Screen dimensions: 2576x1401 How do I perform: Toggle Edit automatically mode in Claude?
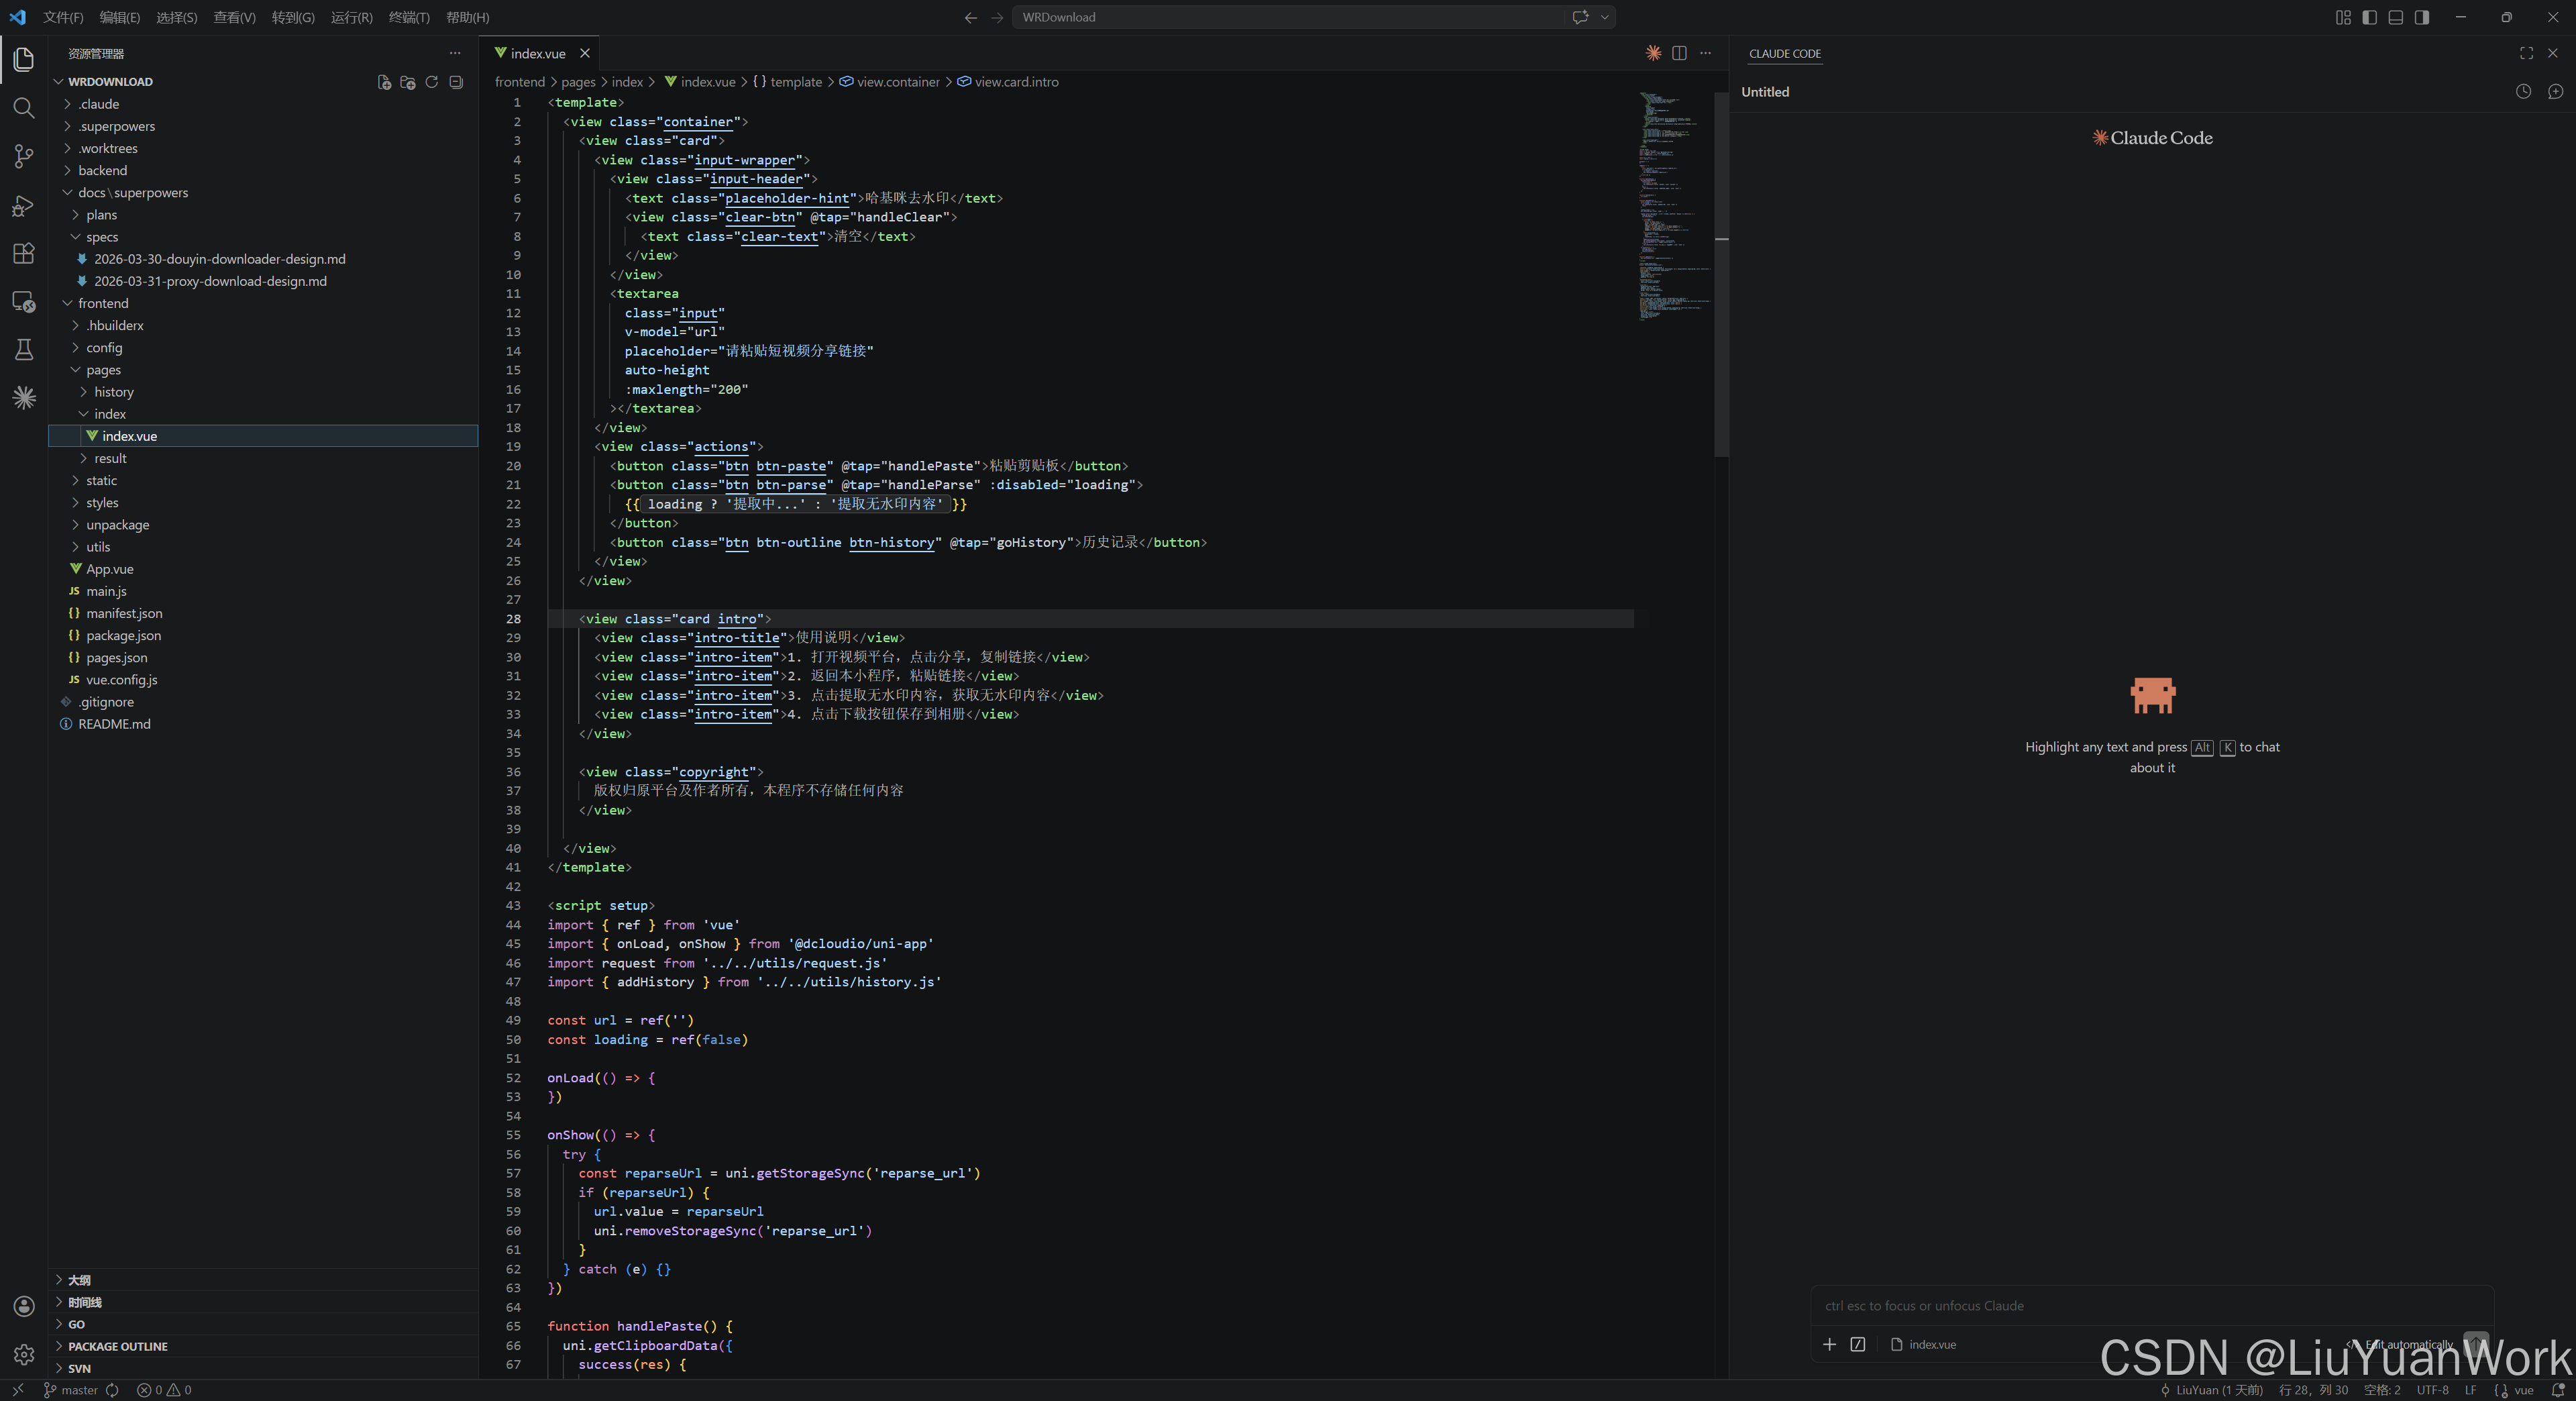pos(2400,1344)
